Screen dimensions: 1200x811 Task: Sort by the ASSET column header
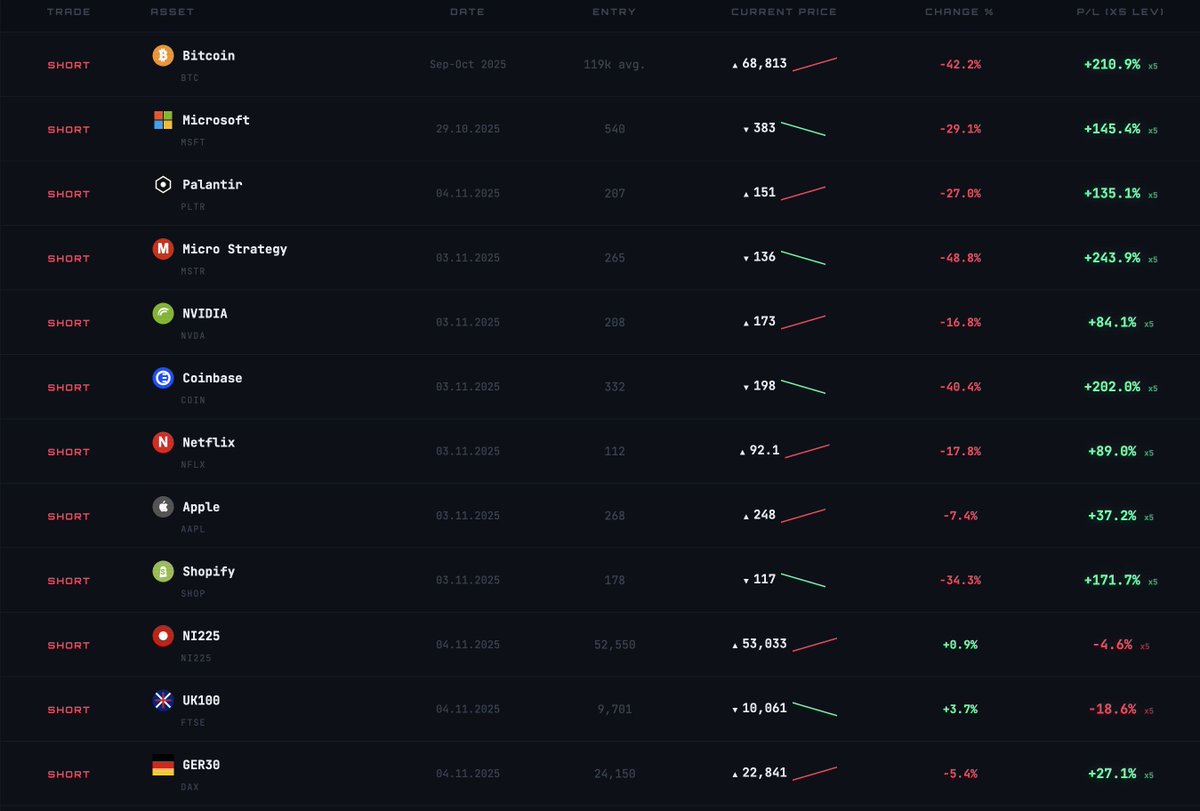click(172, 12)
